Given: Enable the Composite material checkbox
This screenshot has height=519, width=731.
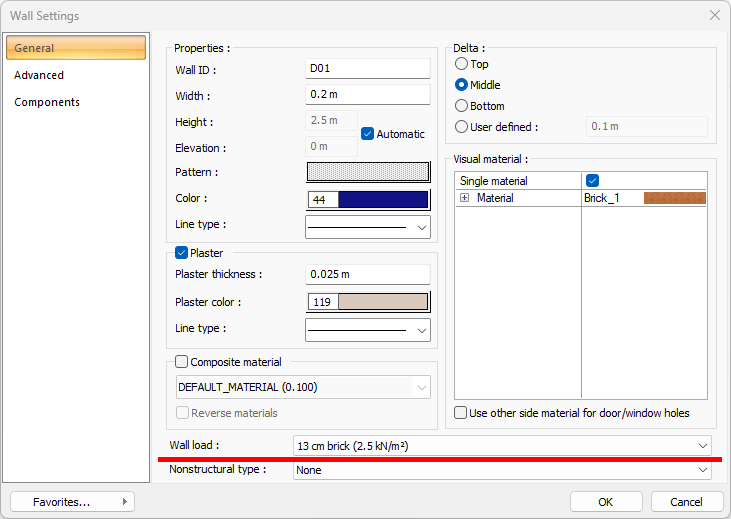Looking at the screenshot, I should pyautogui.click(x=181, y=362).
